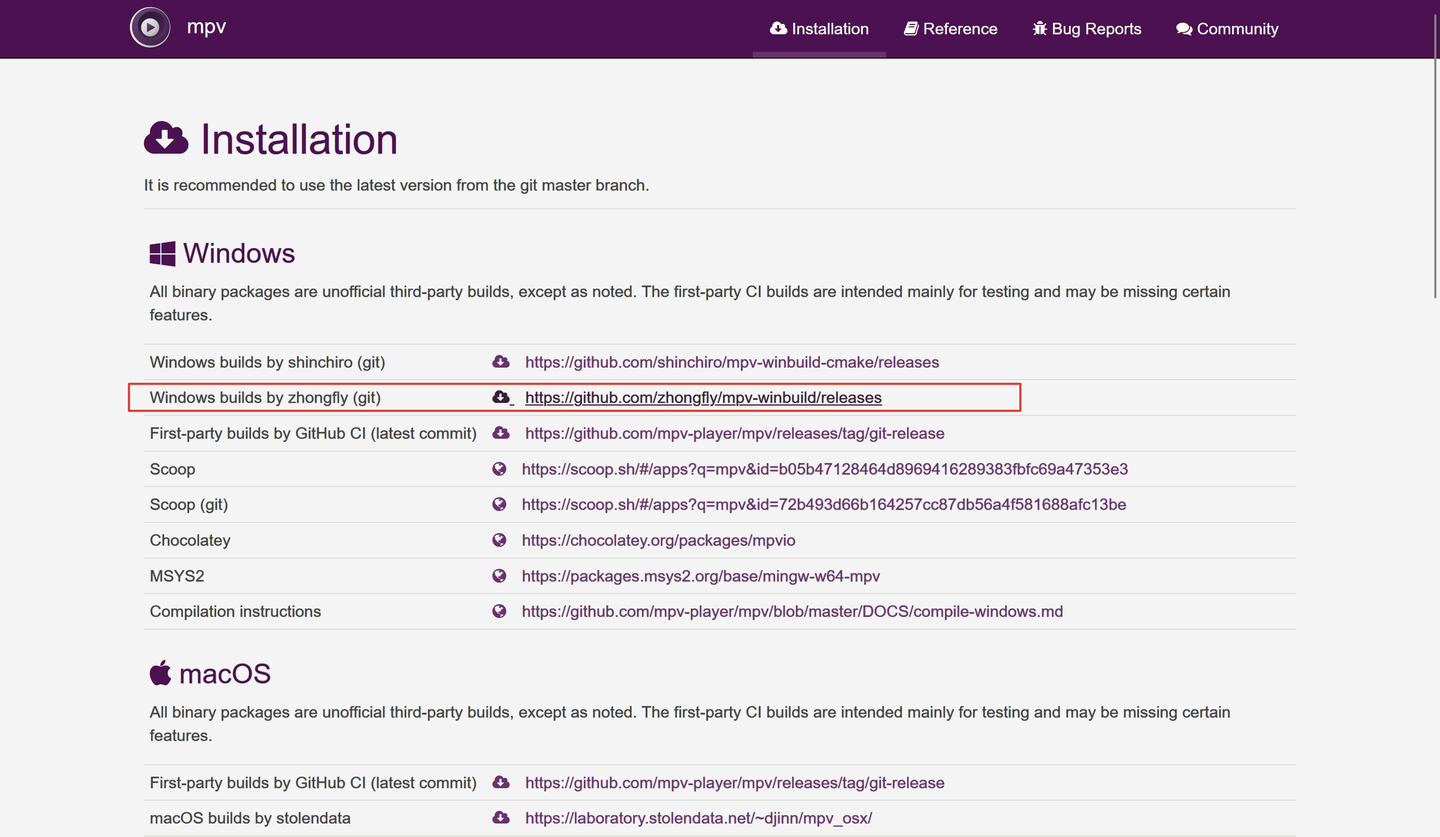Open the Scoop link ending in 47353e3
This screenshot has width=1440, height=837.
tap(825, 469)
